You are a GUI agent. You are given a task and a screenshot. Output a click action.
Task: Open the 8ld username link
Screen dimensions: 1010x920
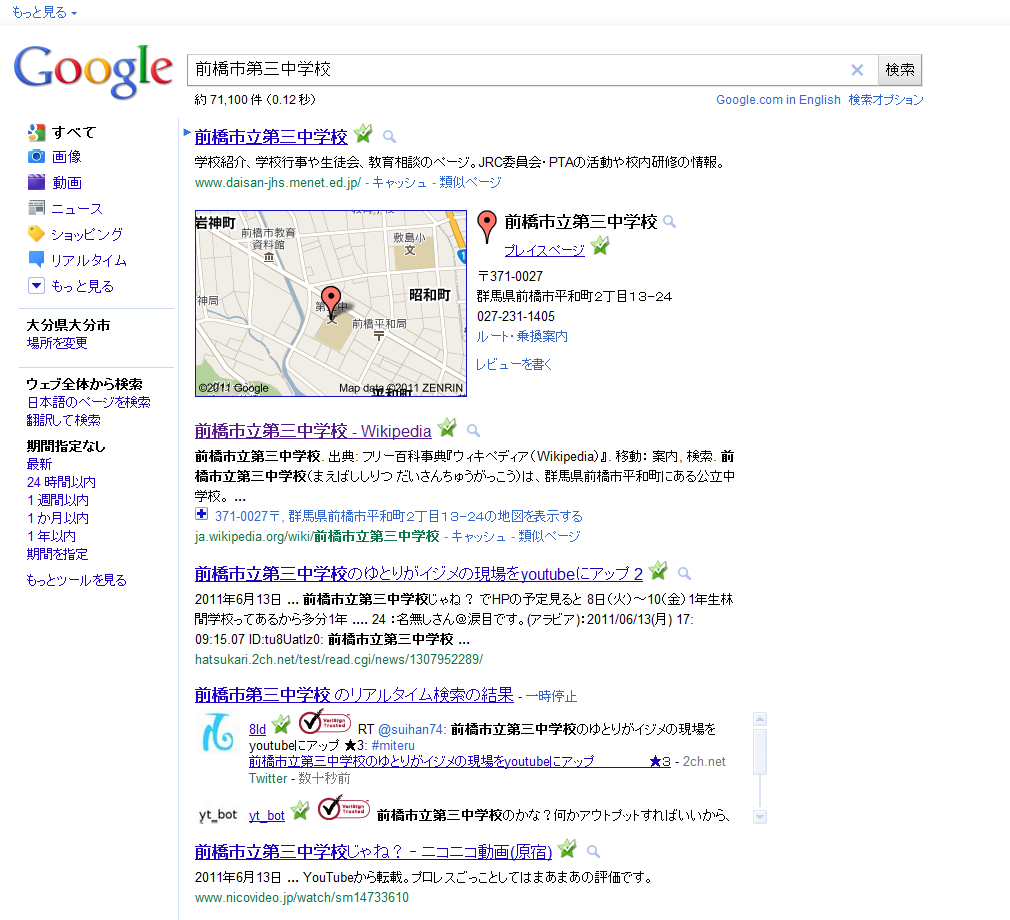(x=257, y=729)
